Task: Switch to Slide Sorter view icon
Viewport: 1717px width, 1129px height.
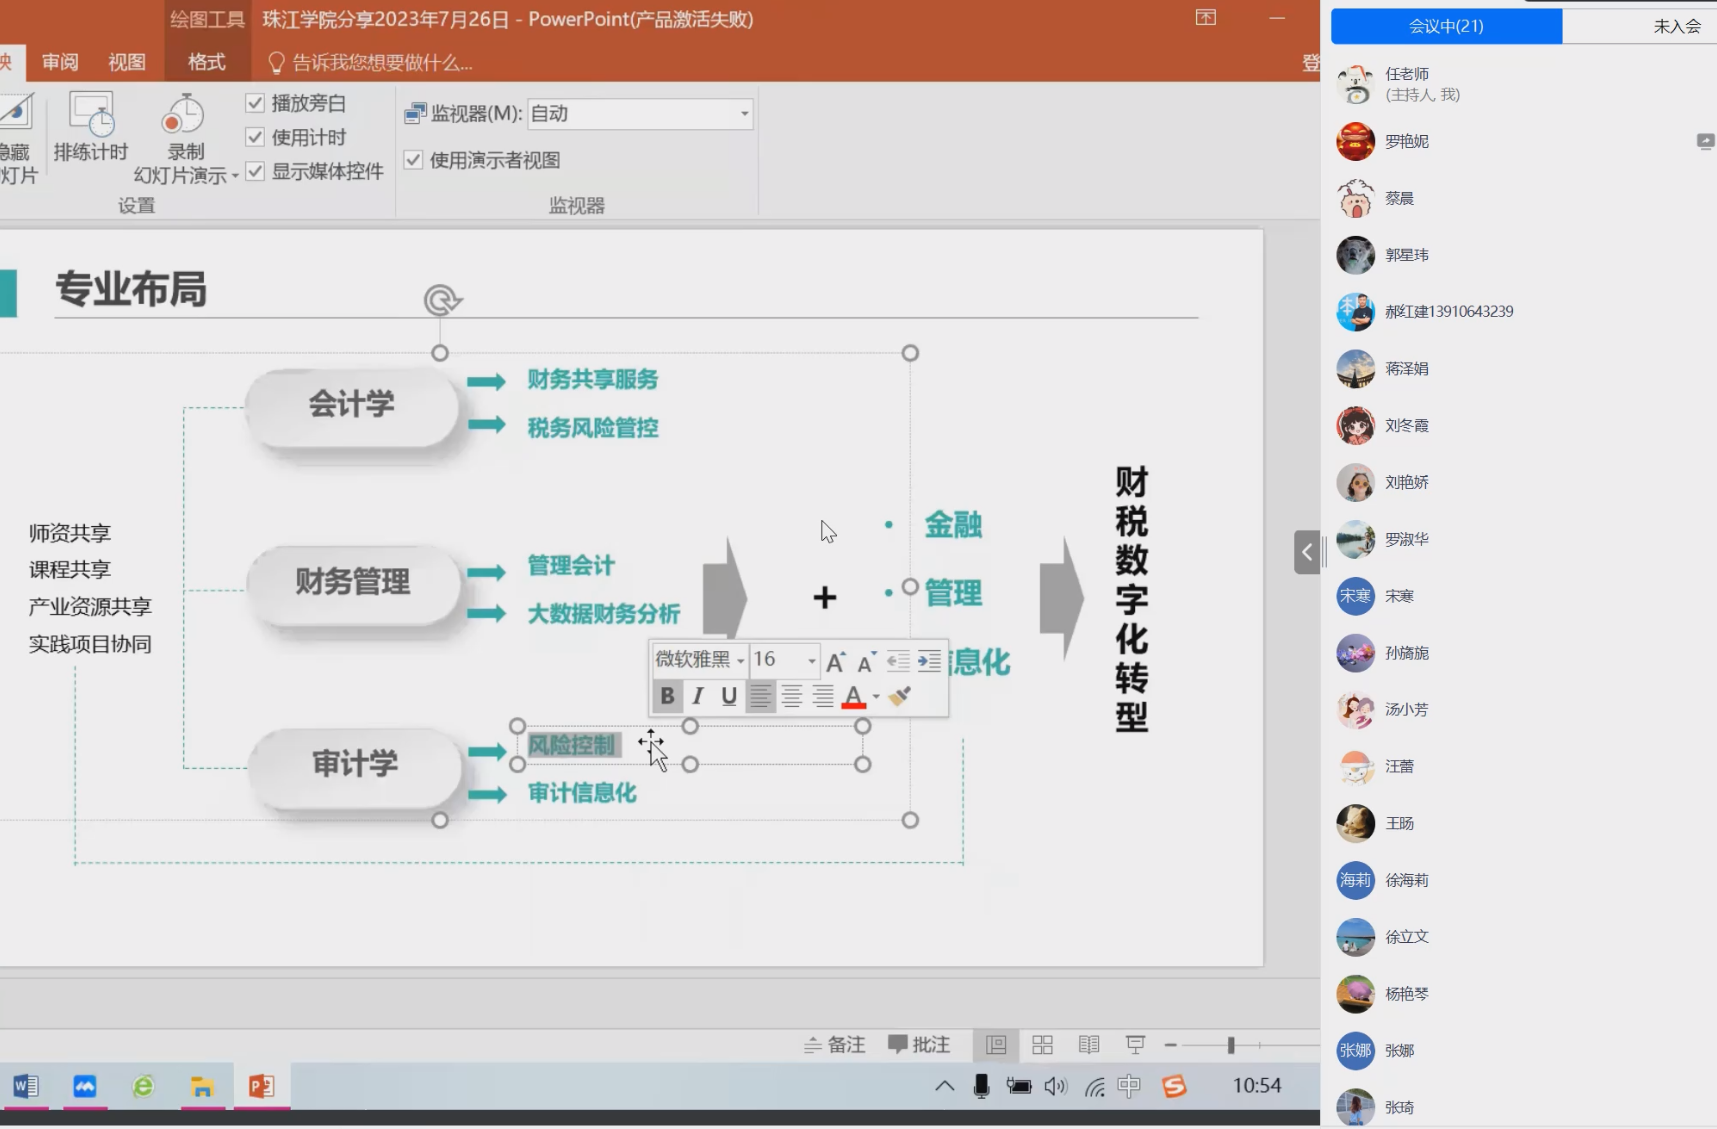Action: click(x=1042, y=1045)
